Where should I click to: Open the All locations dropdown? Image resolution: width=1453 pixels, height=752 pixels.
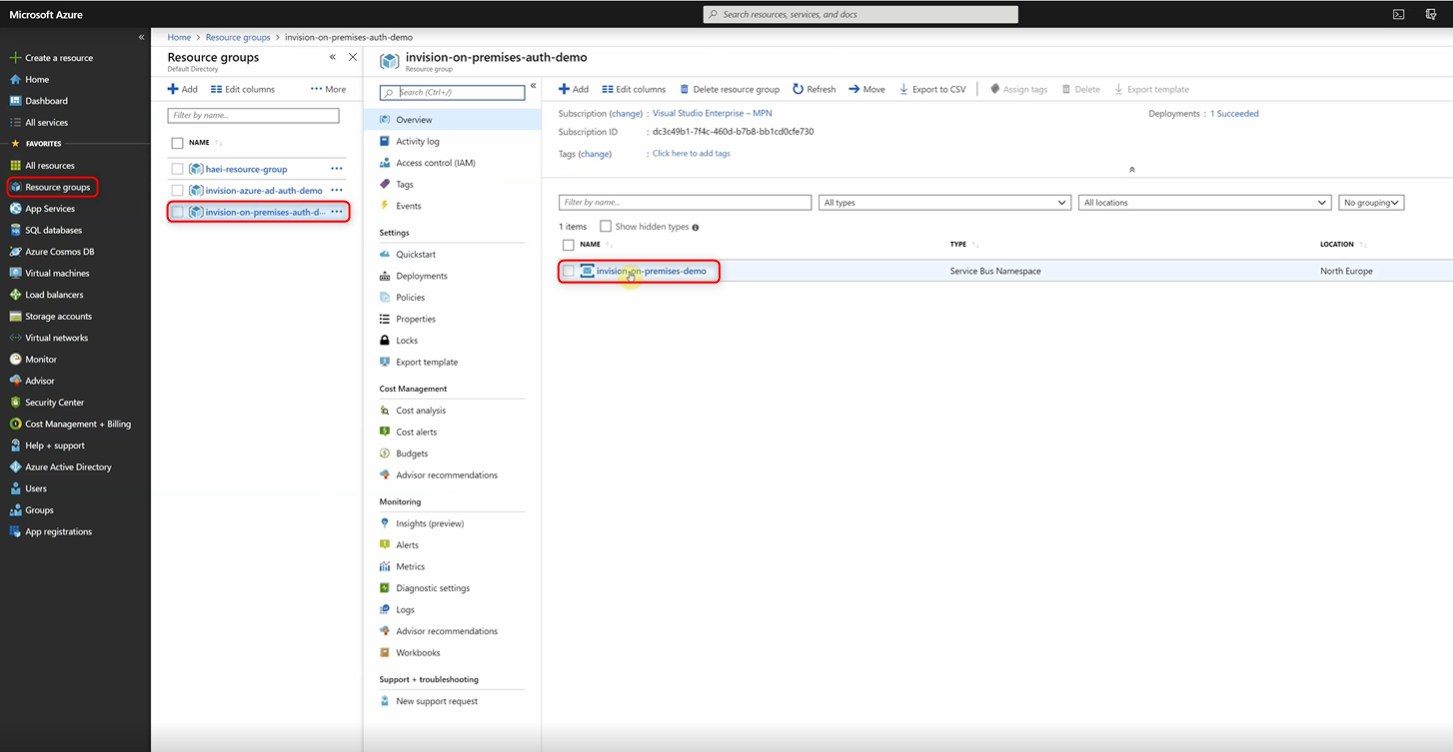(1203, 202)
